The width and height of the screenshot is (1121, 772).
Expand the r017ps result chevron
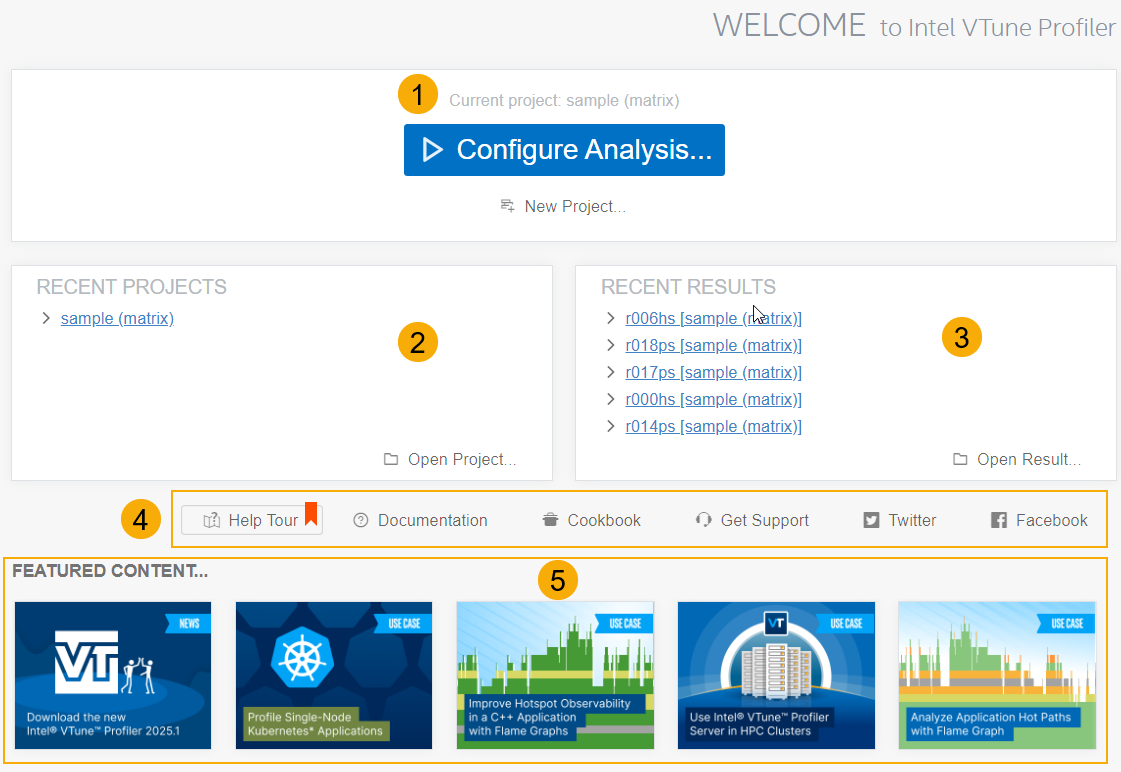coord(611,372)
